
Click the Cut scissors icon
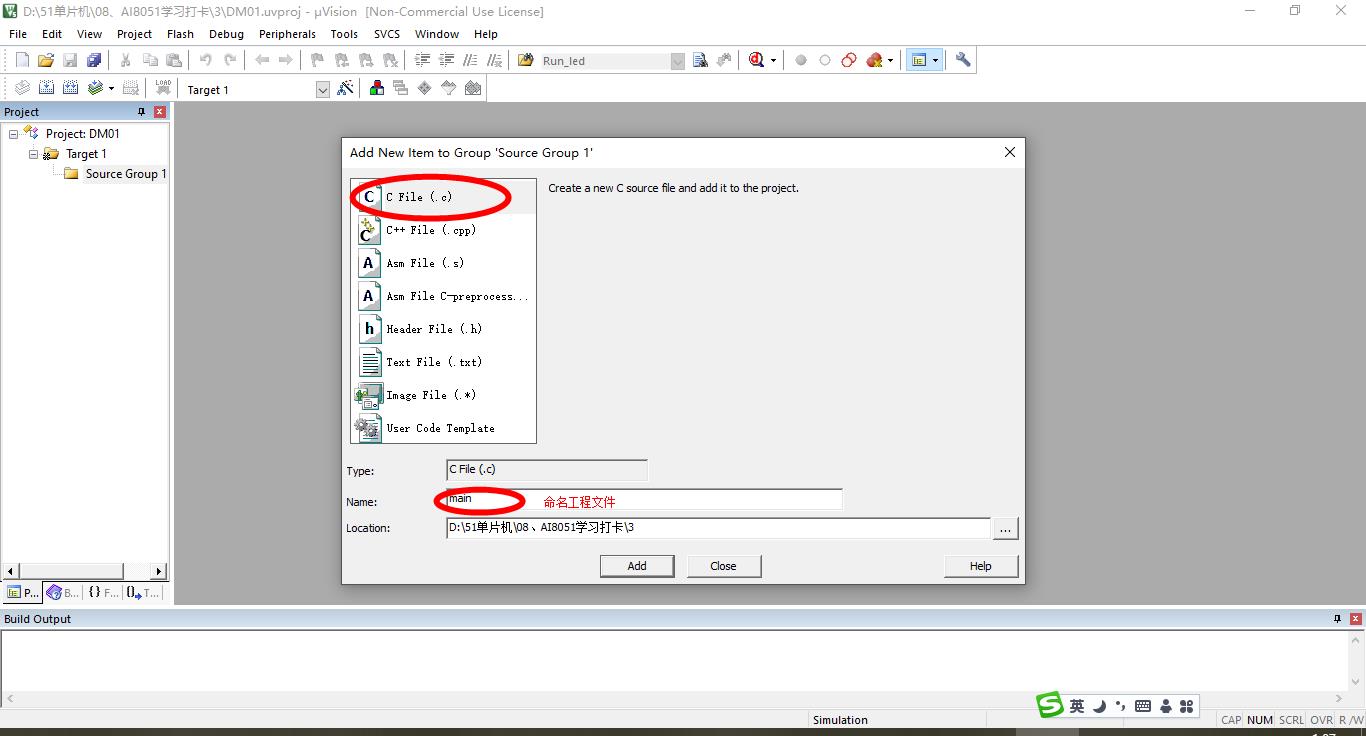pyautogui.click(x=126, y=60)
